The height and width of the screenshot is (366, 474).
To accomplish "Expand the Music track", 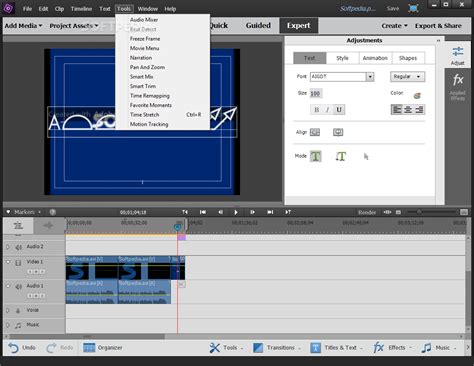I will [x=8, y=325].
